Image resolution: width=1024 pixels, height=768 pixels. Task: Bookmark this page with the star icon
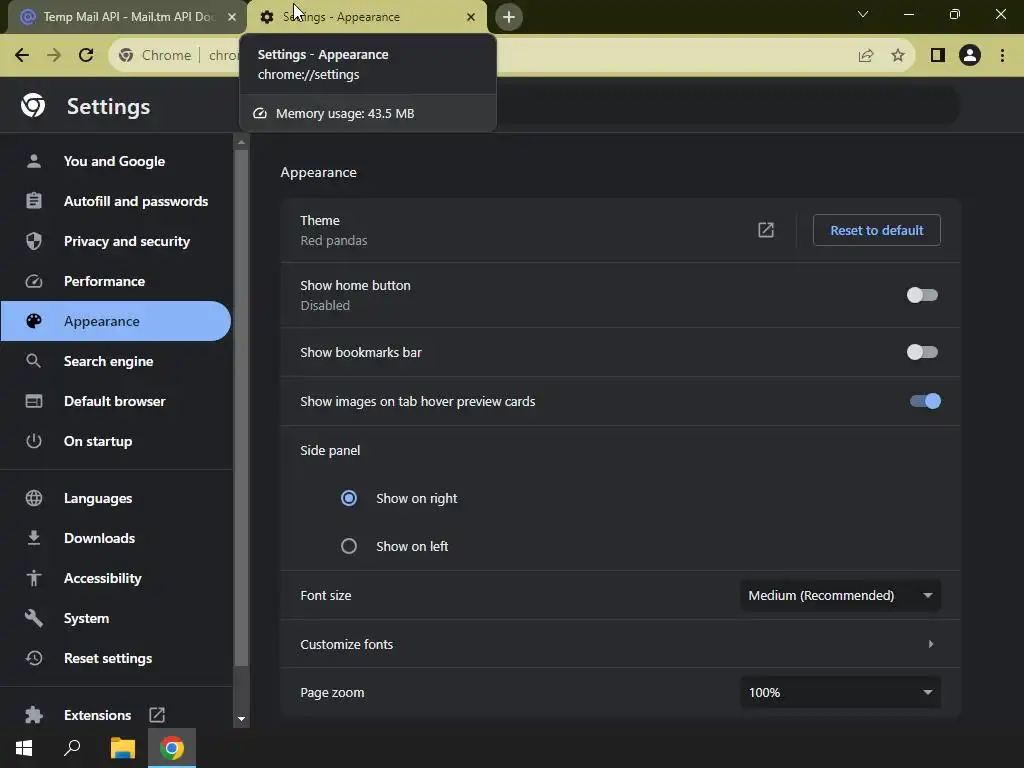tap(898, 56)
